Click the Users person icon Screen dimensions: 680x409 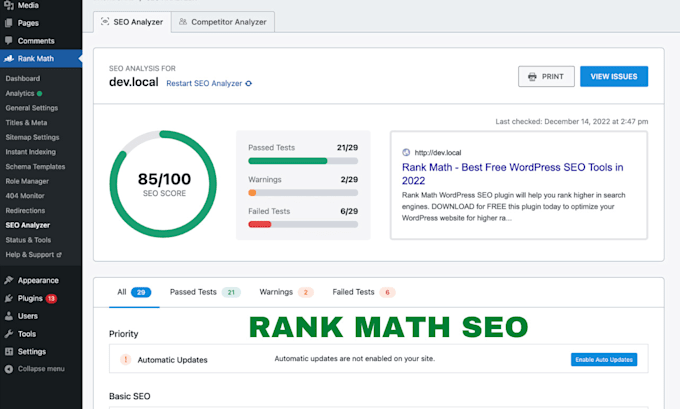click(9, 316)
